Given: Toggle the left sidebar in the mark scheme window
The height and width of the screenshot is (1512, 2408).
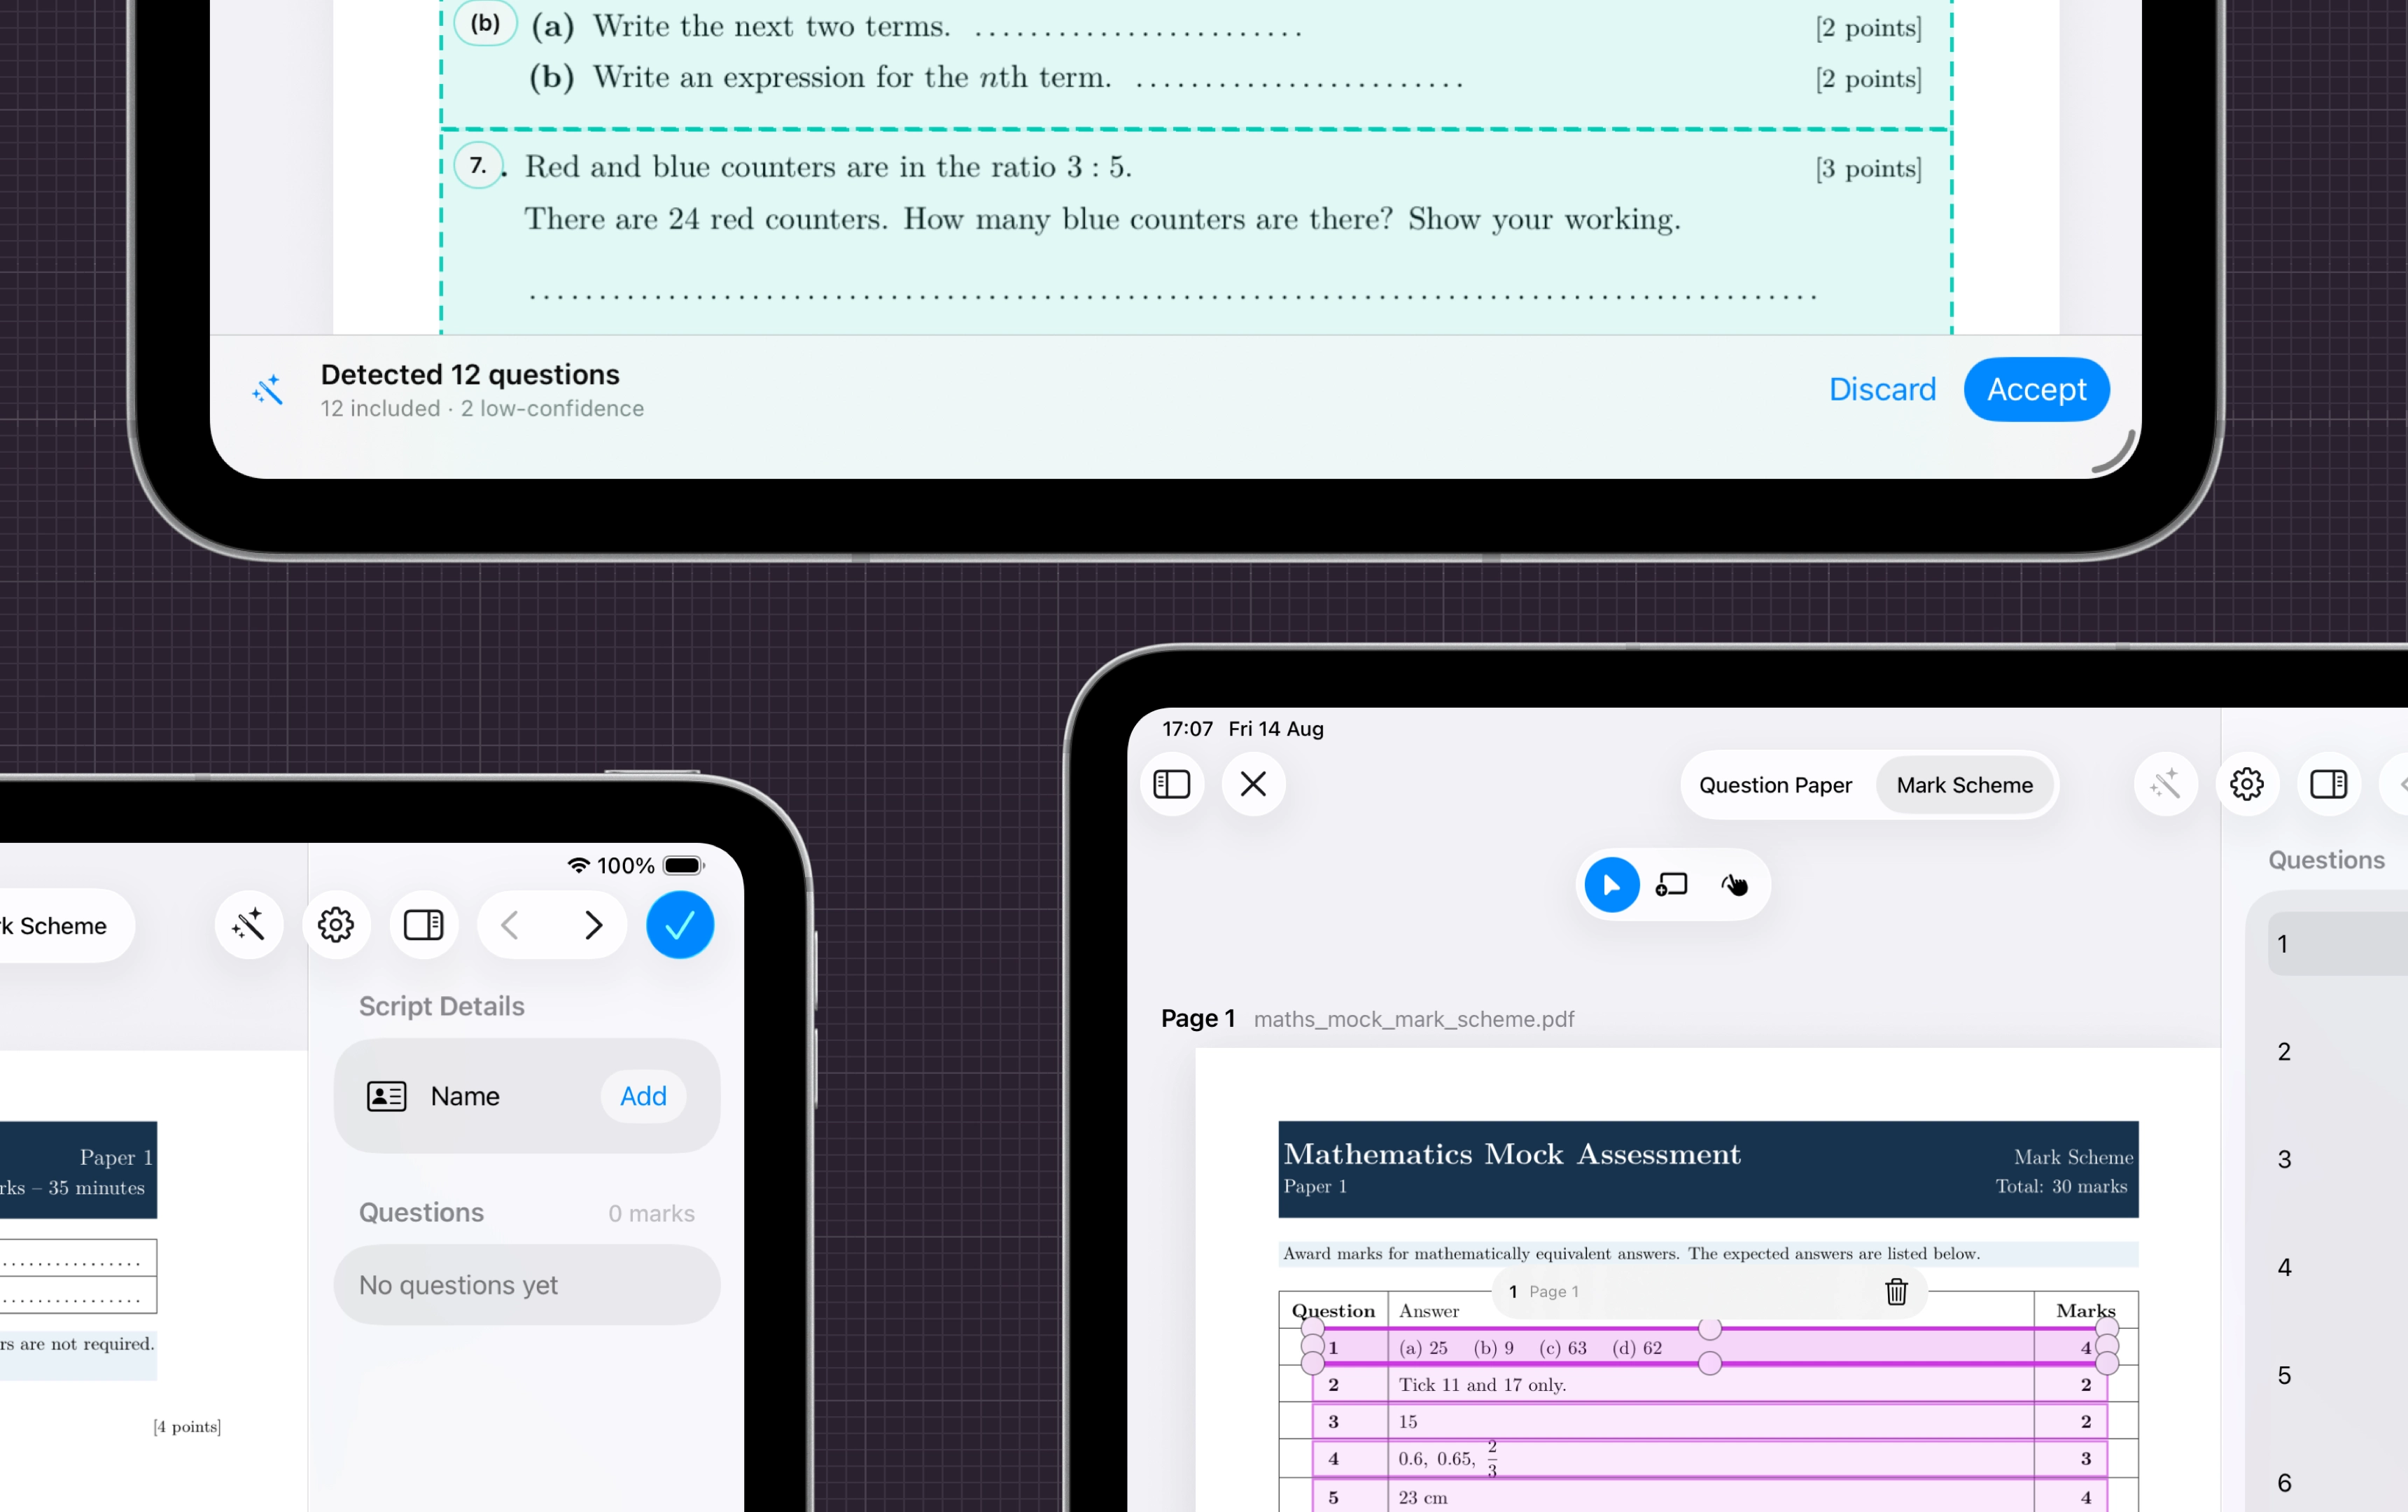Looking at the screenshot, I should [x=1172, y=784].
